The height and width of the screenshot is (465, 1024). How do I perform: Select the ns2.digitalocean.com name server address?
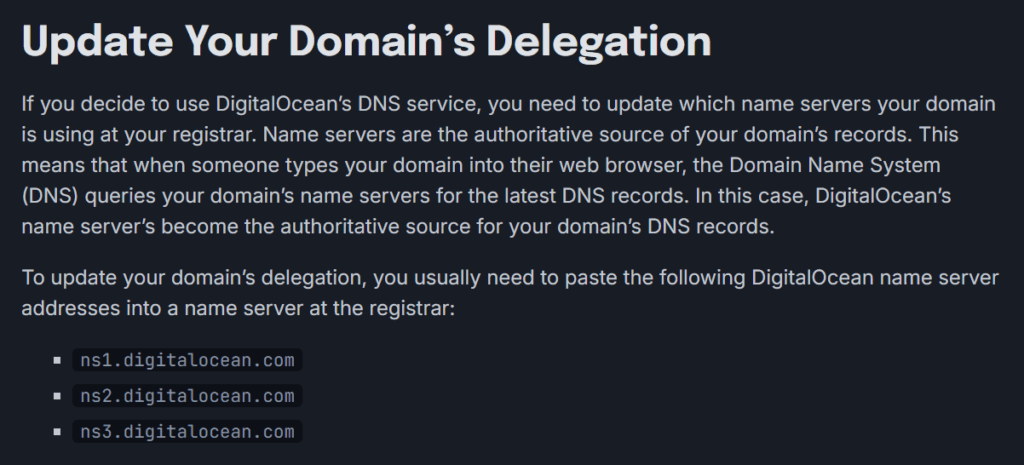187,396
